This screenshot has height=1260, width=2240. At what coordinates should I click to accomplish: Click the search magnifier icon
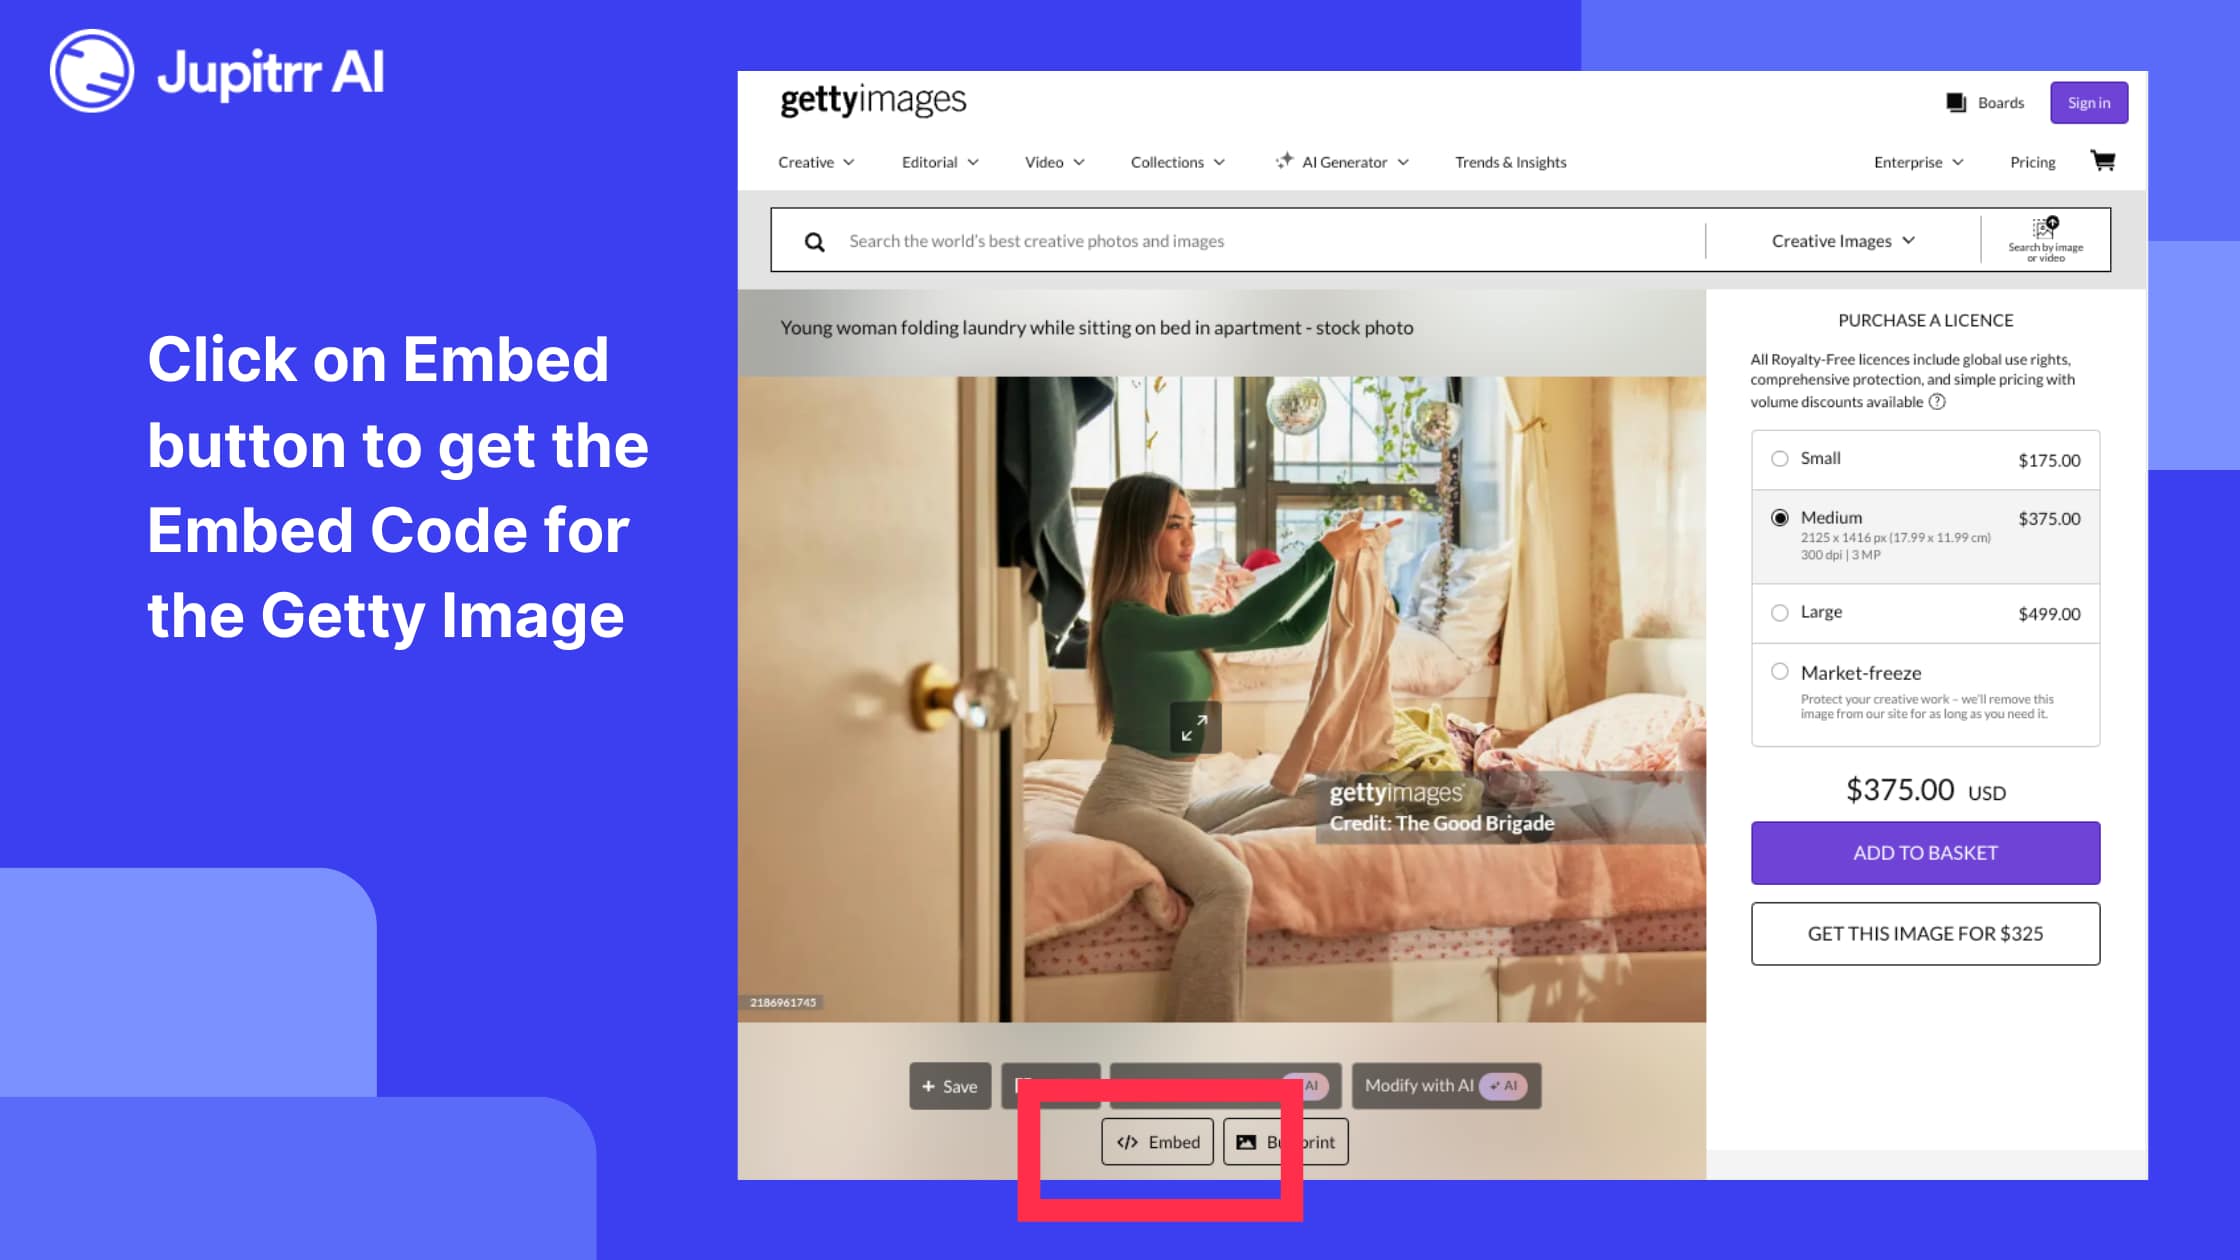pyautogui.click(x=815, y=241)
